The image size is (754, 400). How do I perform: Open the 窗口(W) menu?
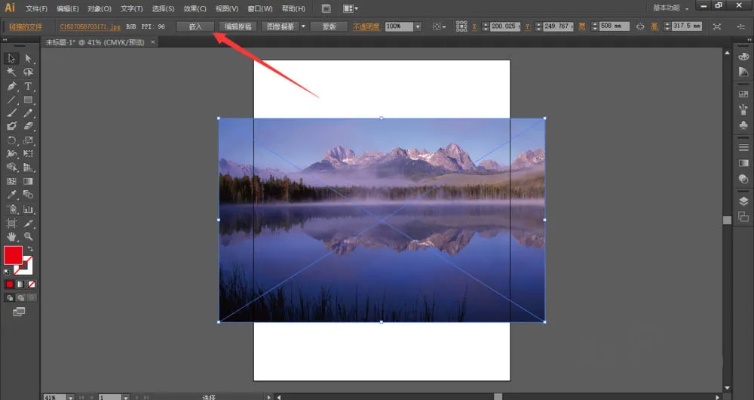[260, 9]
